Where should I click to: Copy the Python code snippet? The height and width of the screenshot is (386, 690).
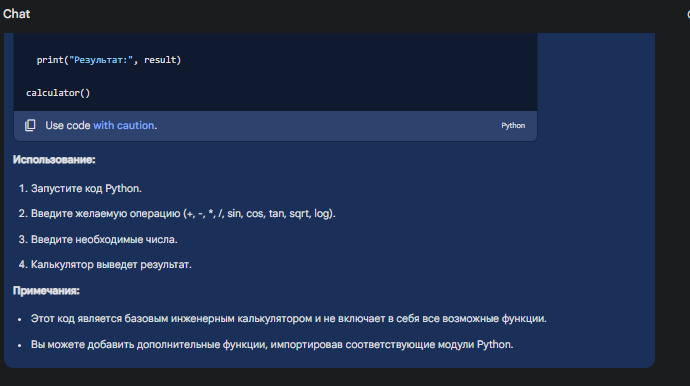(x=30, y=125)
